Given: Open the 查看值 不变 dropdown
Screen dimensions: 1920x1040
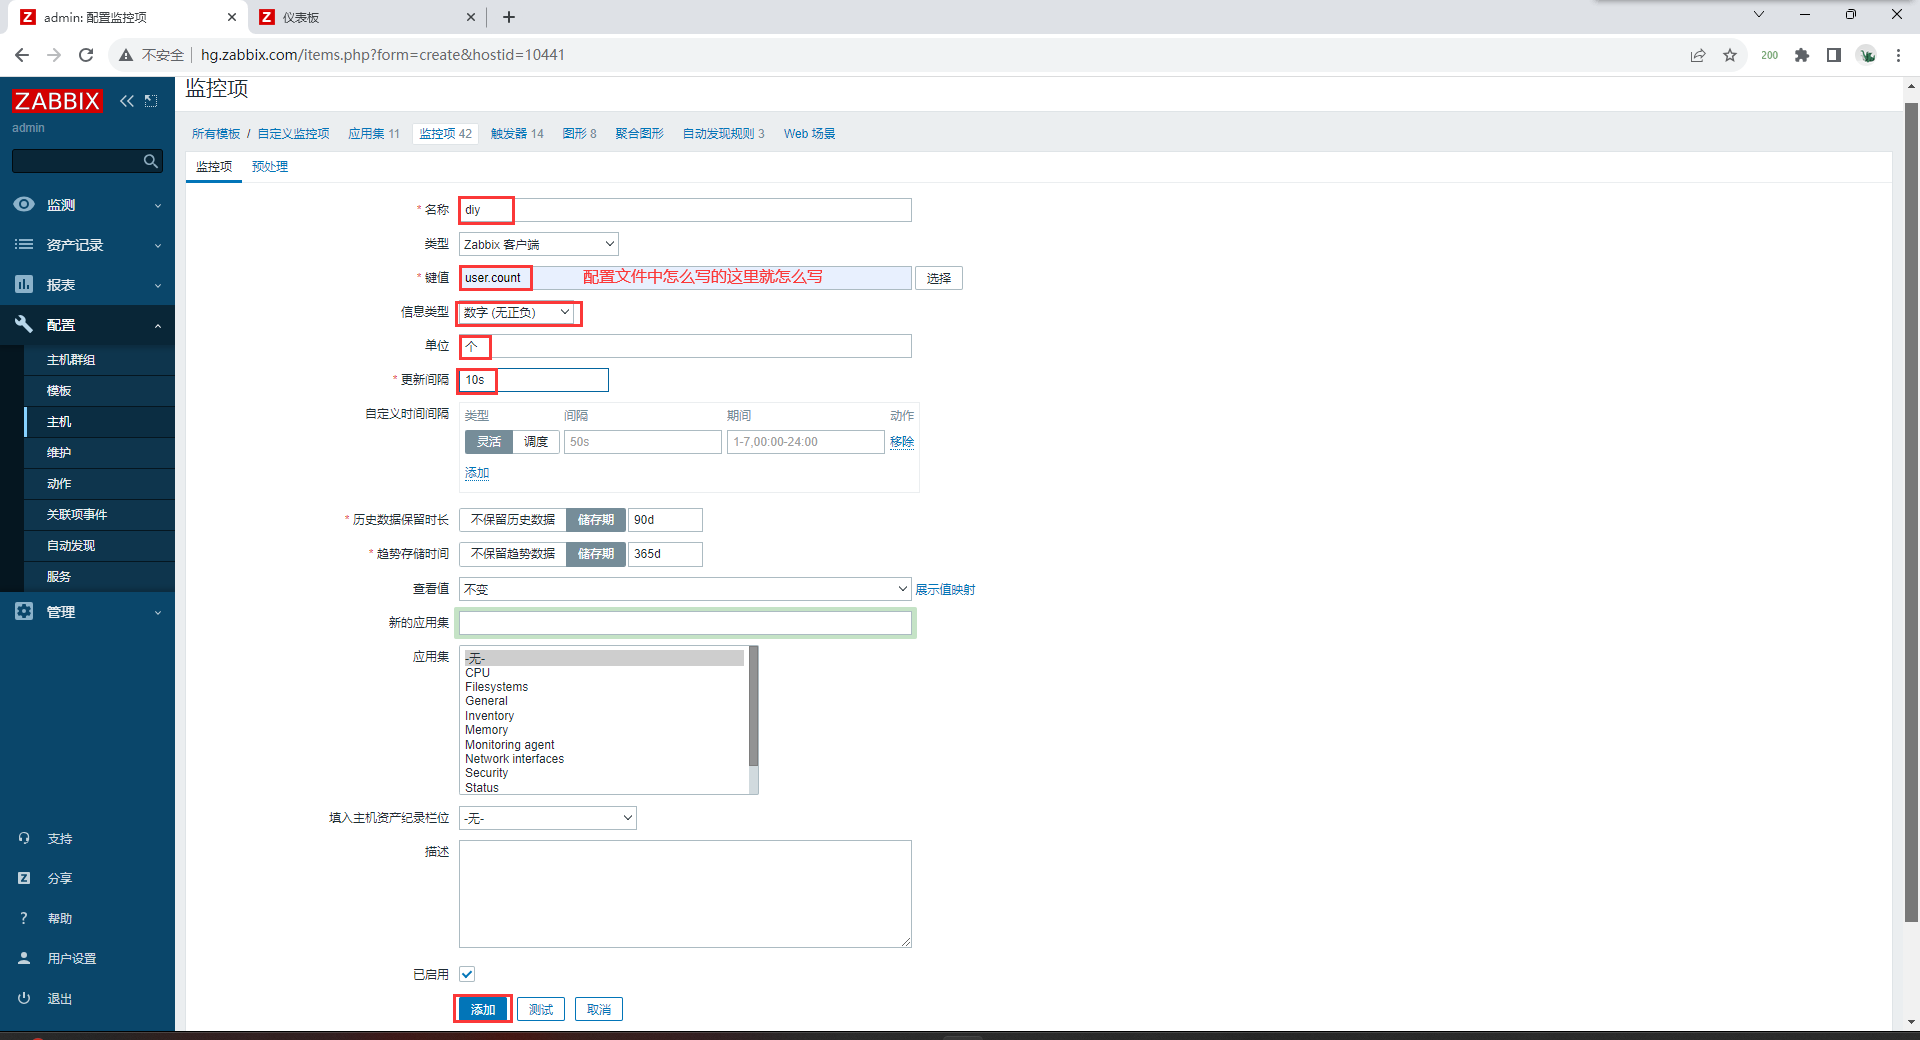Looking at the screenshot, I should [685, 589].
